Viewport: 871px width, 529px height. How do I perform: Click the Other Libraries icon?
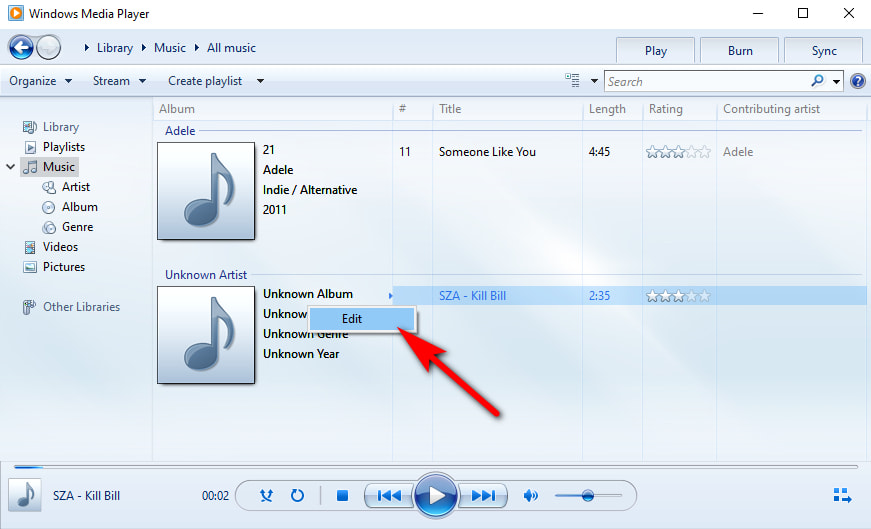click(29, 307)
